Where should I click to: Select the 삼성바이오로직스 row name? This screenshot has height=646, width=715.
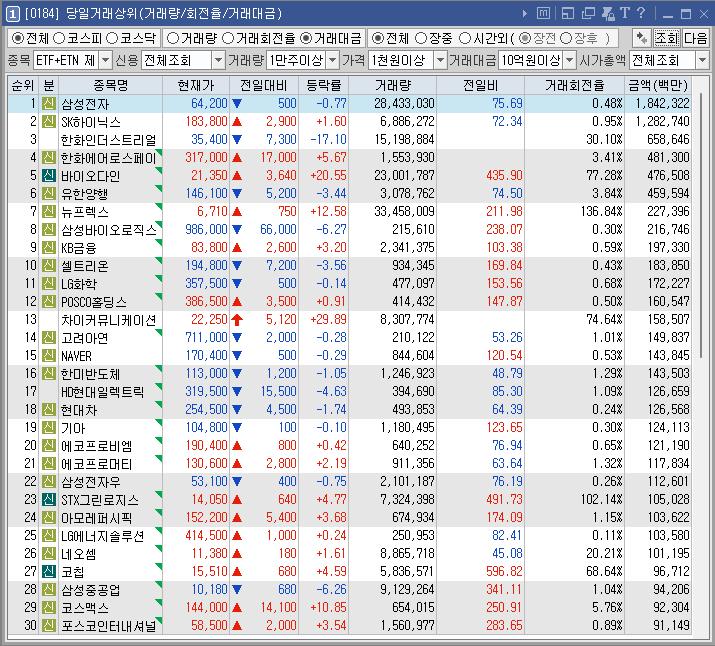click(109, 229)
